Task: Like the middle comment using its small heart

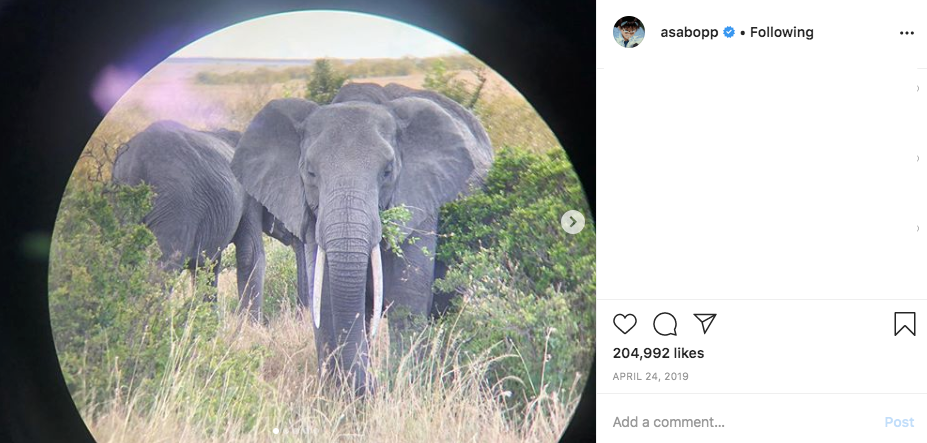Action: click(918, 158)
